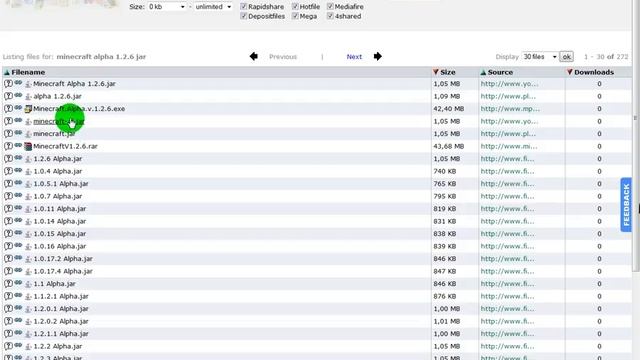The height and width of the screenshot is (360, 640).
Task: Click the info icon for 1.2.1.1 Alpha.jar
Action: [8, 333]
